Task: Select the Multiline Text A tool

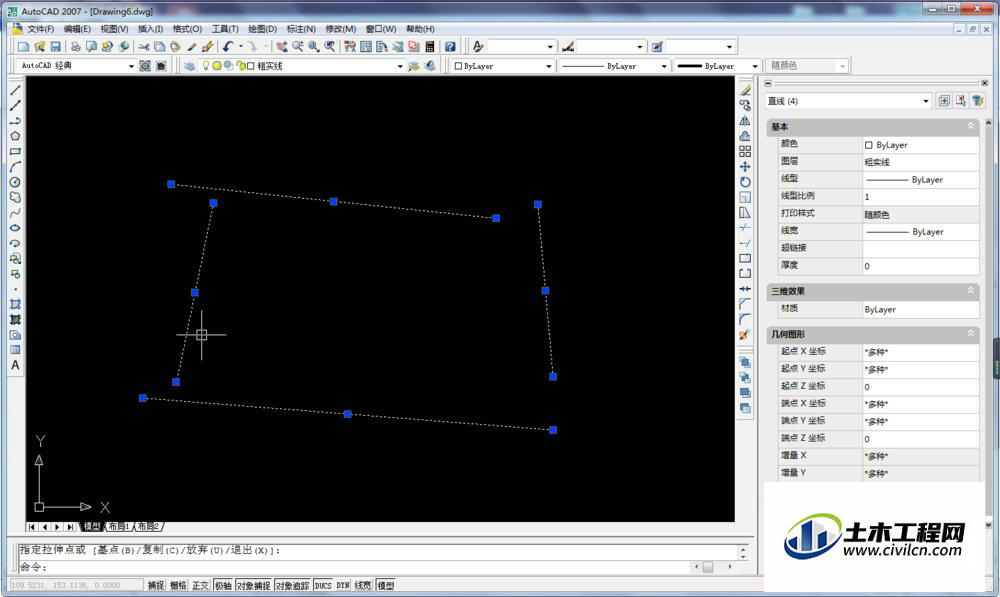Action: click(x=15, y=365)
